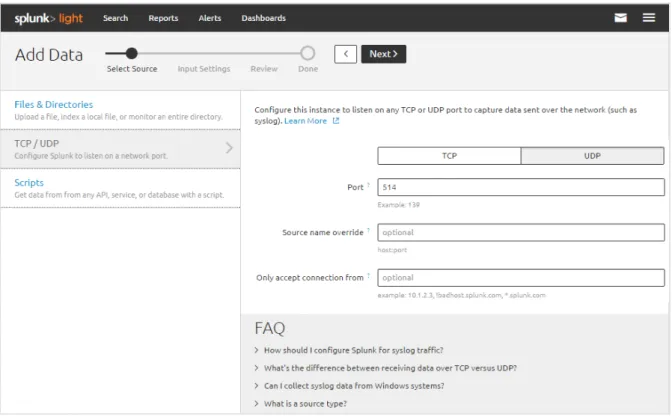This screenshot has width=672, height=417.
Task: Expand FAQ about TCP versus UDP difference
Action: [x=385, y=368]
